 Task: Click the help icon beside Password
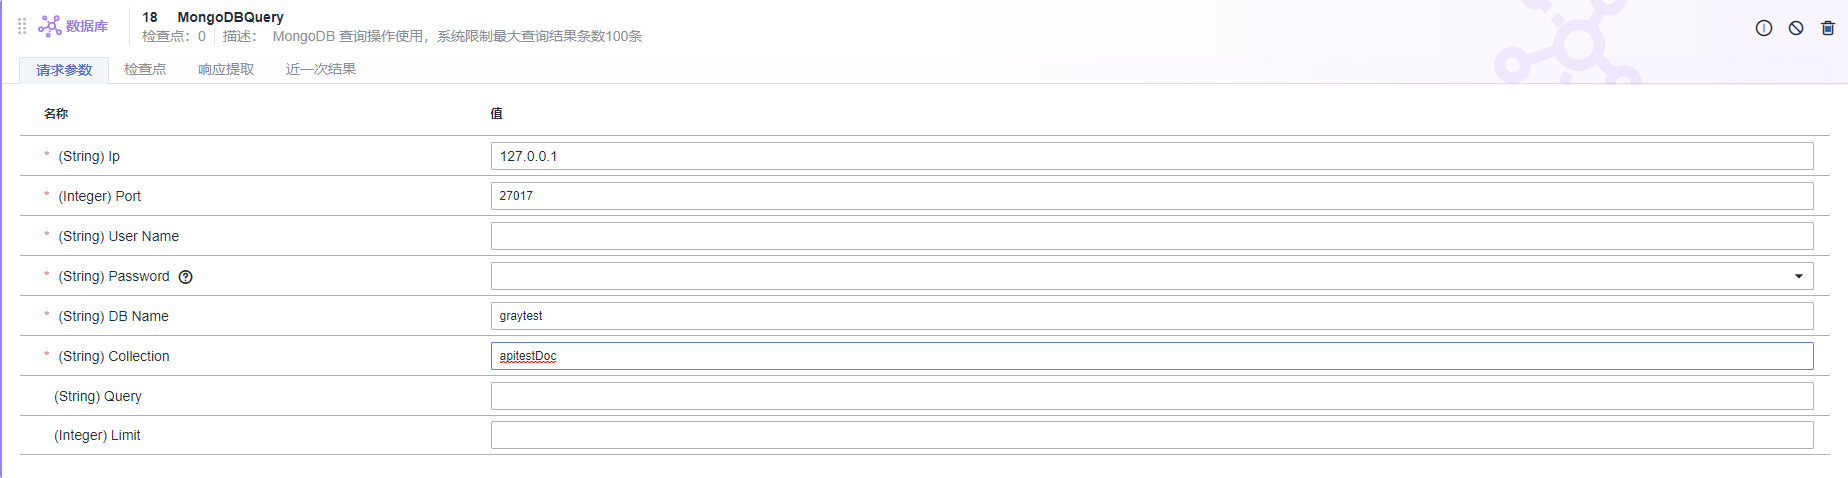click(x=185, y=277)
